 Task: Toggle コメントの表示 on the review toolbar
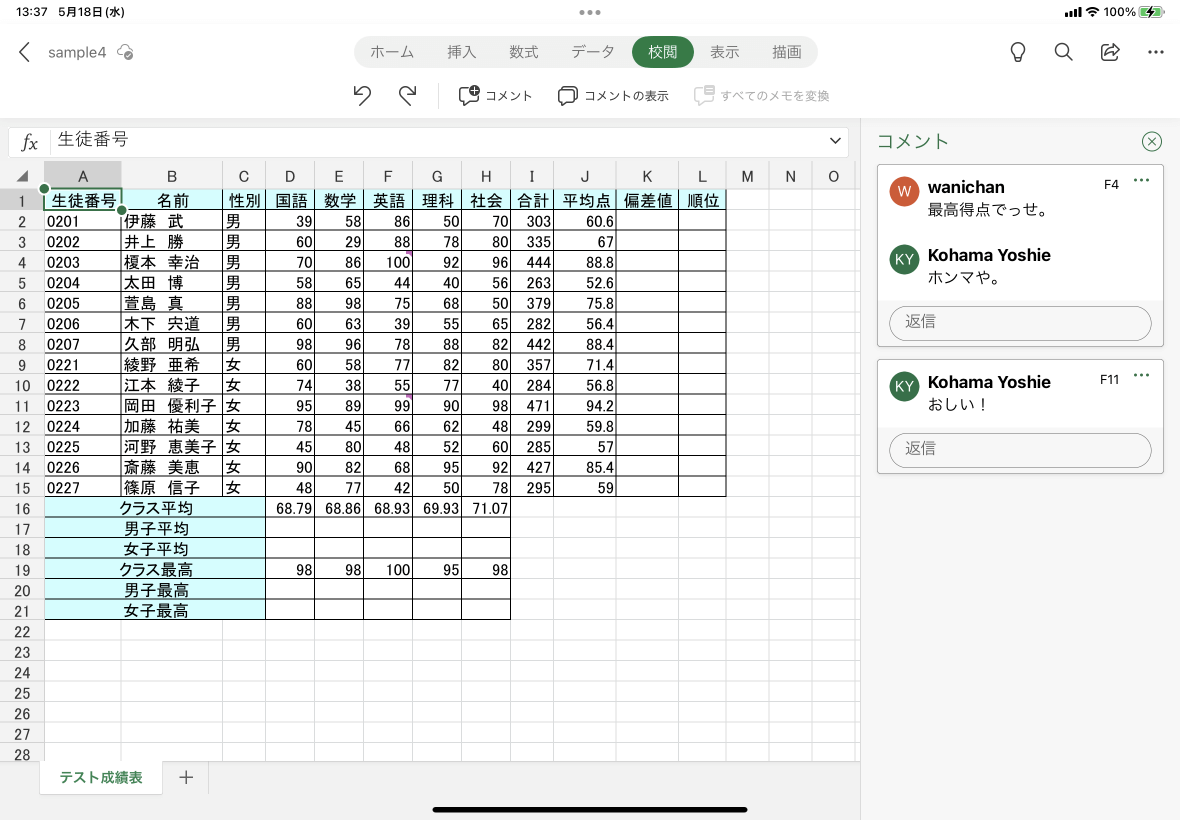pyautogui.click(x=612, y=95)
